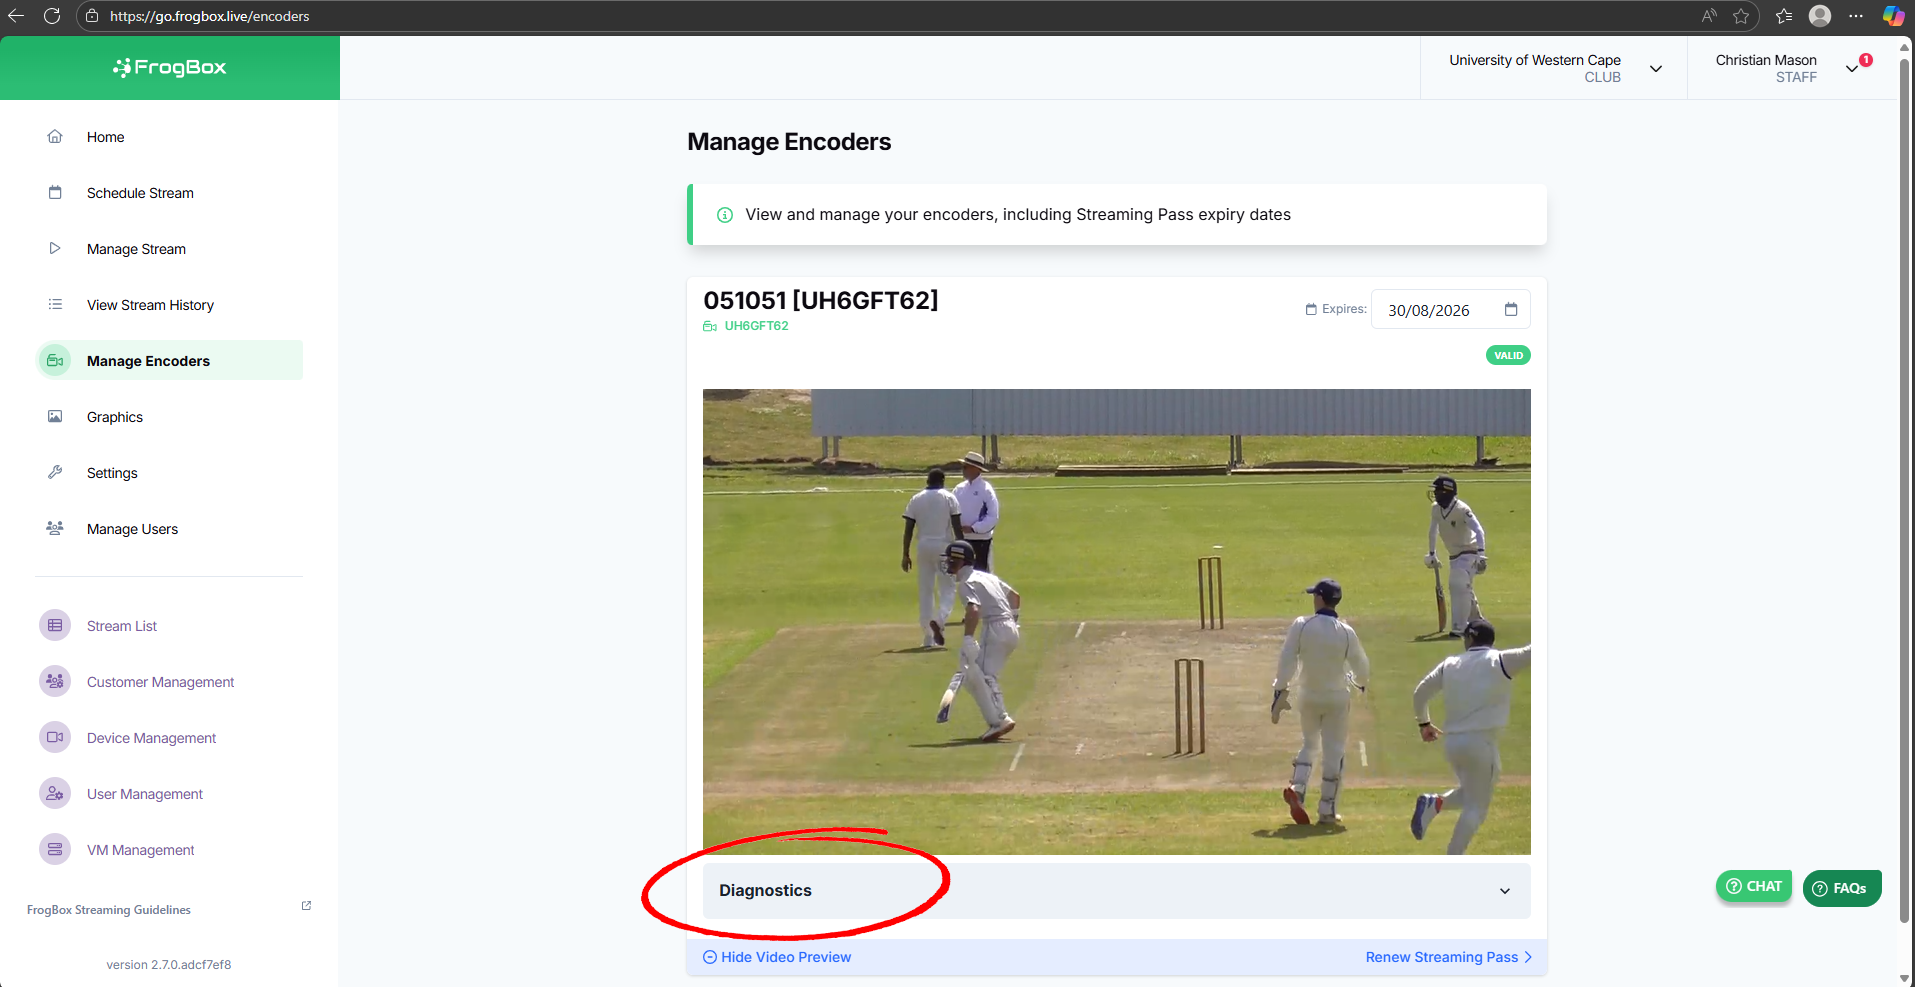This screenshot has width=1915, height=987.
Task: Click the read aloud icon in address bar
Action: pyautogui.click(x=1709, y=16)
